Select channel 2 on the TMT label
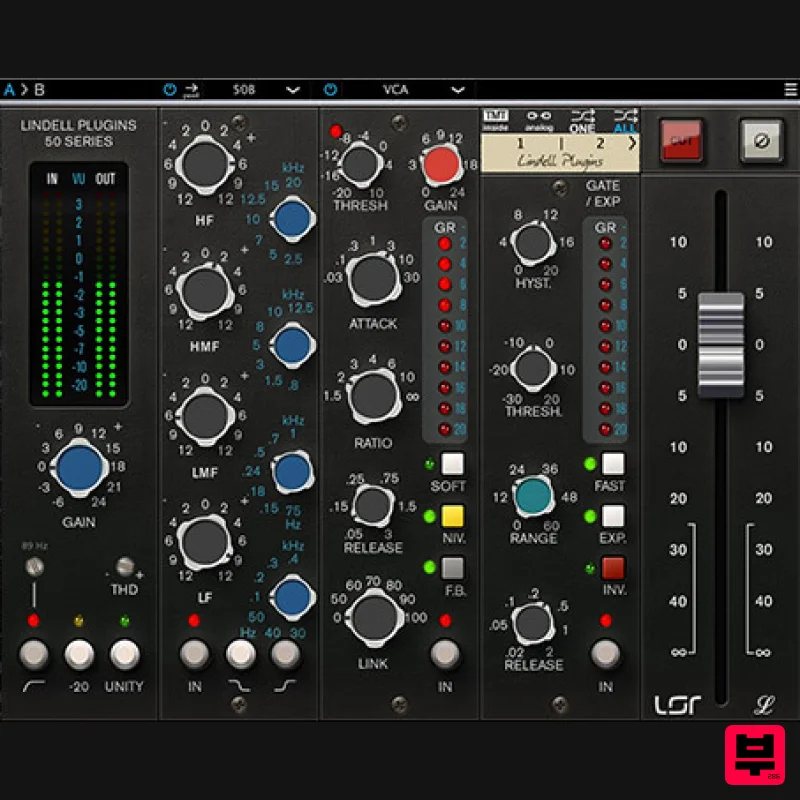The width and height of the screenshot is (800, 800). click(600, 143)
